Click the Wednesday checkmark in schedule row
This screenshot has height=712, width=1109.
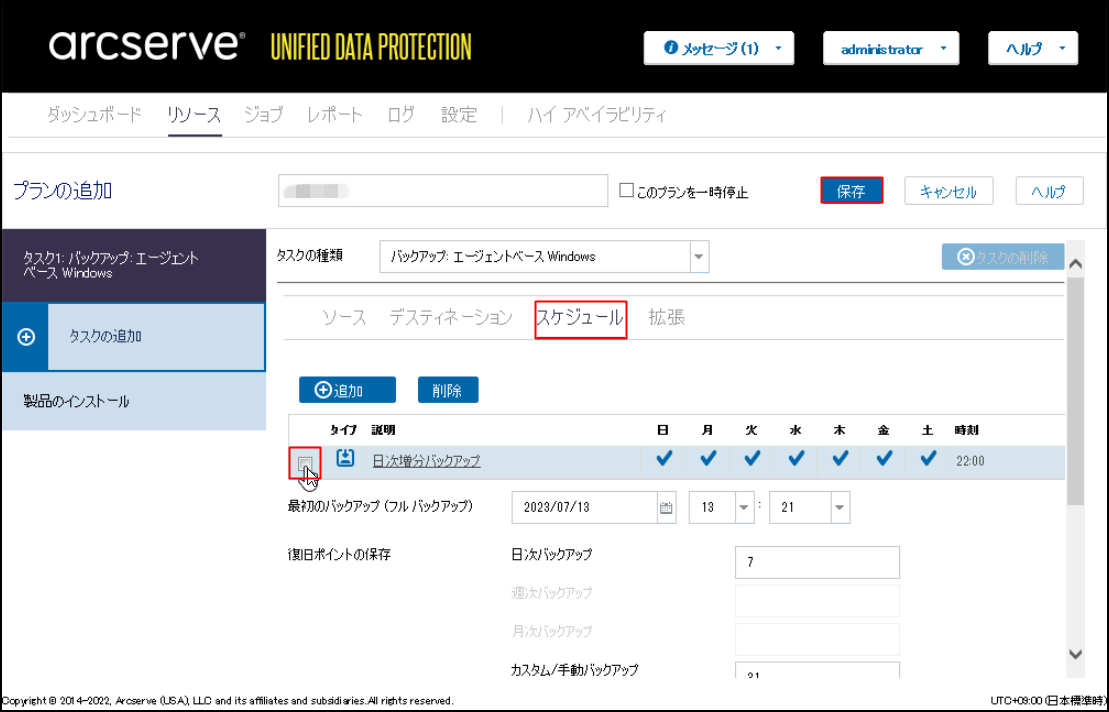coord(796,459)
